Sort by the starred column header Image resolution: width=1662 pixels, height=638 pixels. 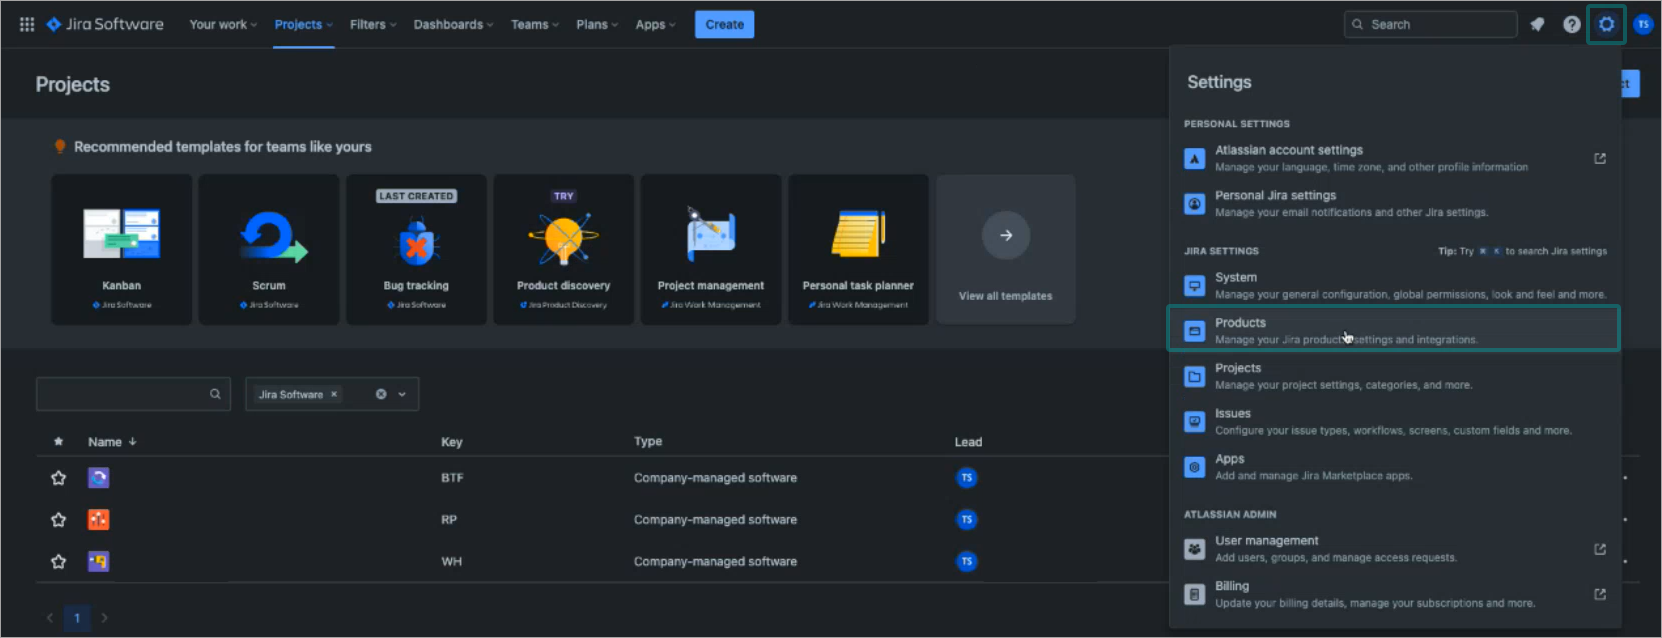coord(58,441)
